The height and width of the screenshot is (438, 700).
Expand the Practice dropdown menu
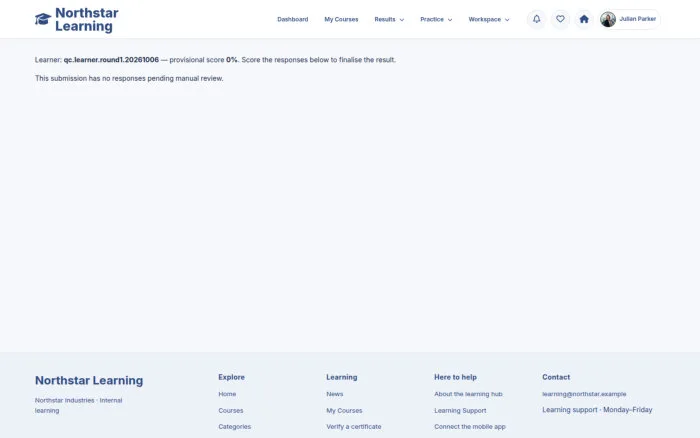coord(436,19)
